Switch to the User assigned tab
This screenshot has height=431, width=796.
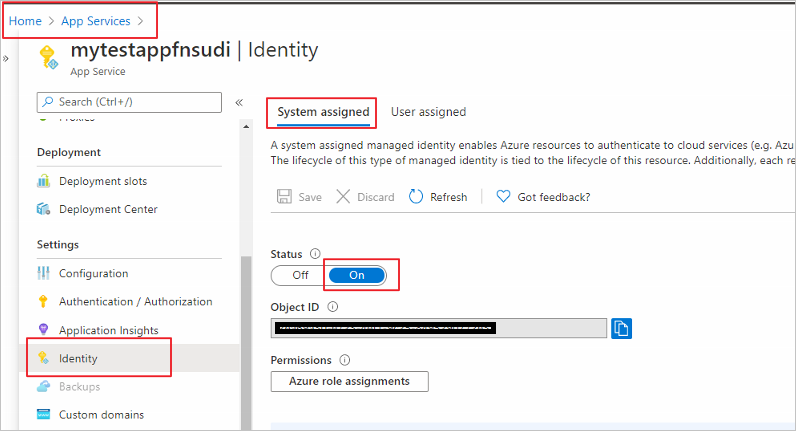click(x=428, y=112)
